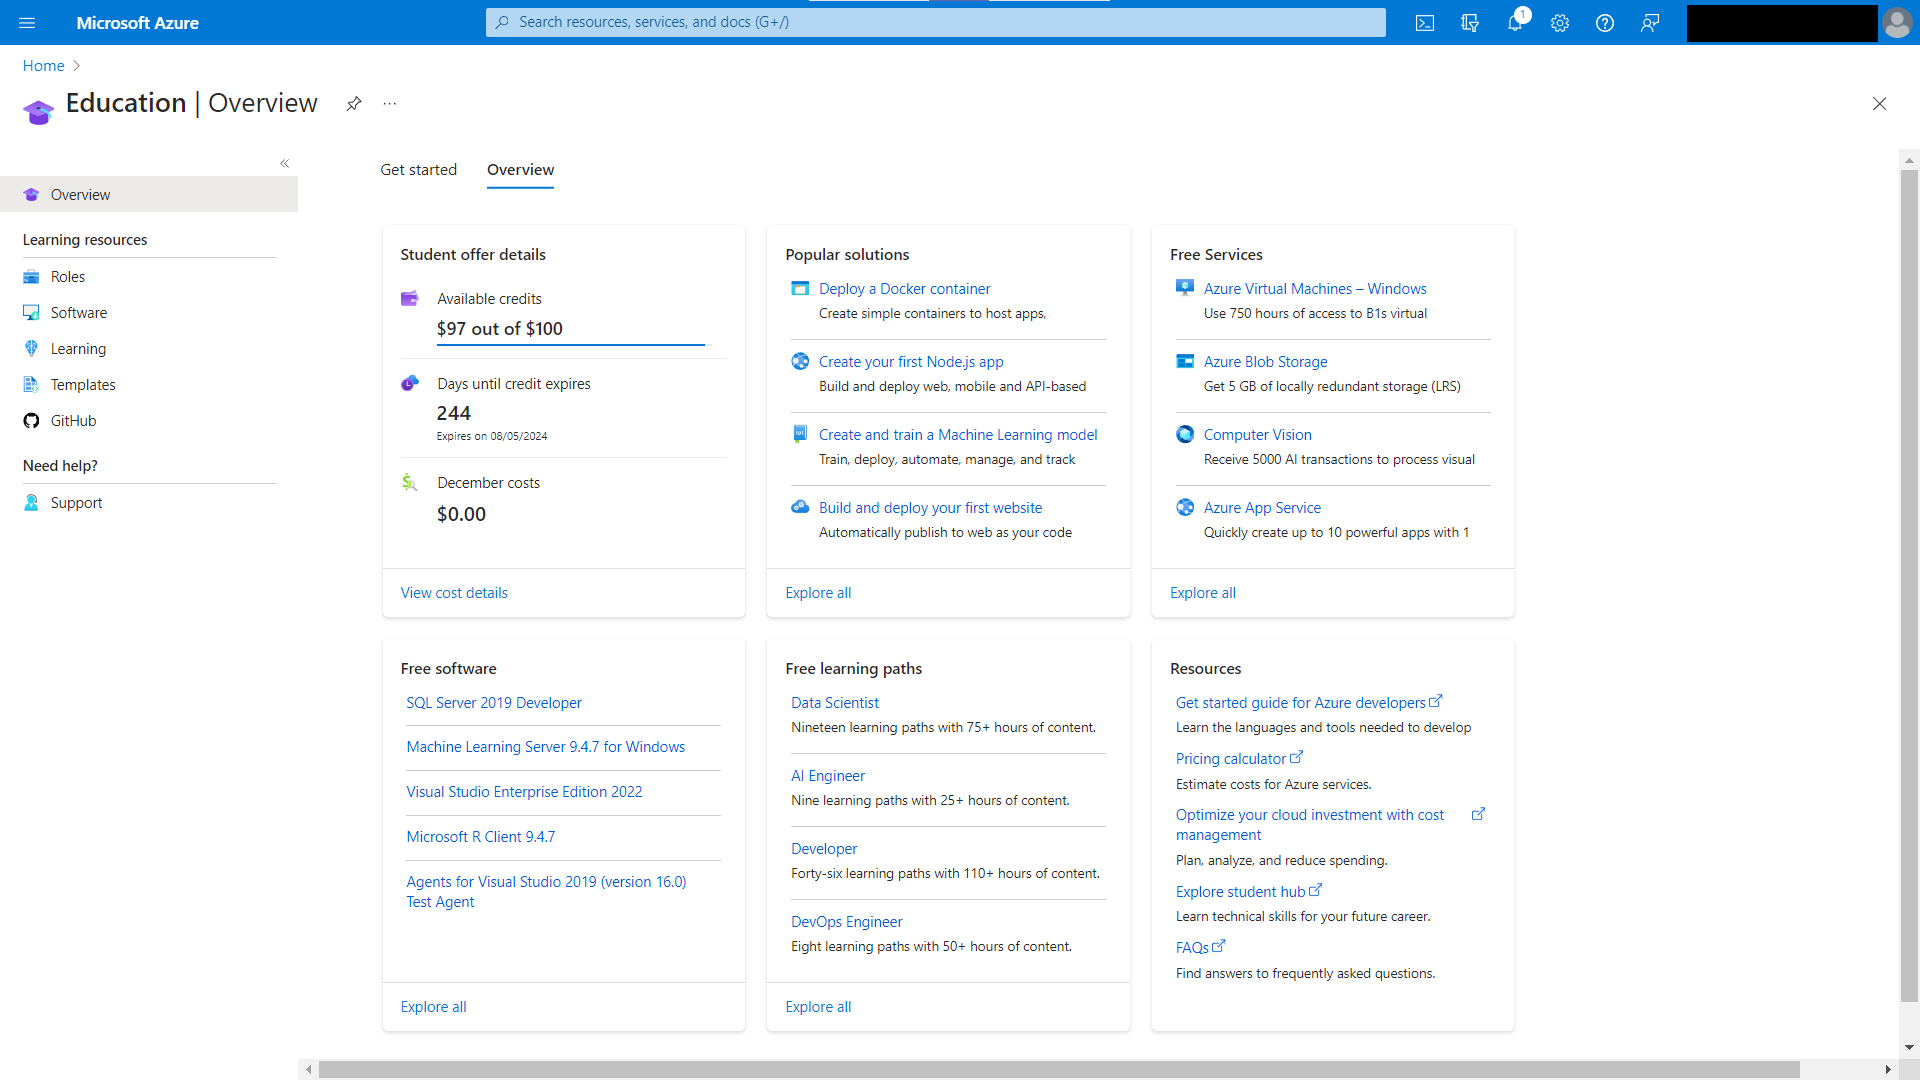Click the Machine Learning model icon
Image resolution: width=1920 pixels, height=1080 pixels.
click(800, 434)
